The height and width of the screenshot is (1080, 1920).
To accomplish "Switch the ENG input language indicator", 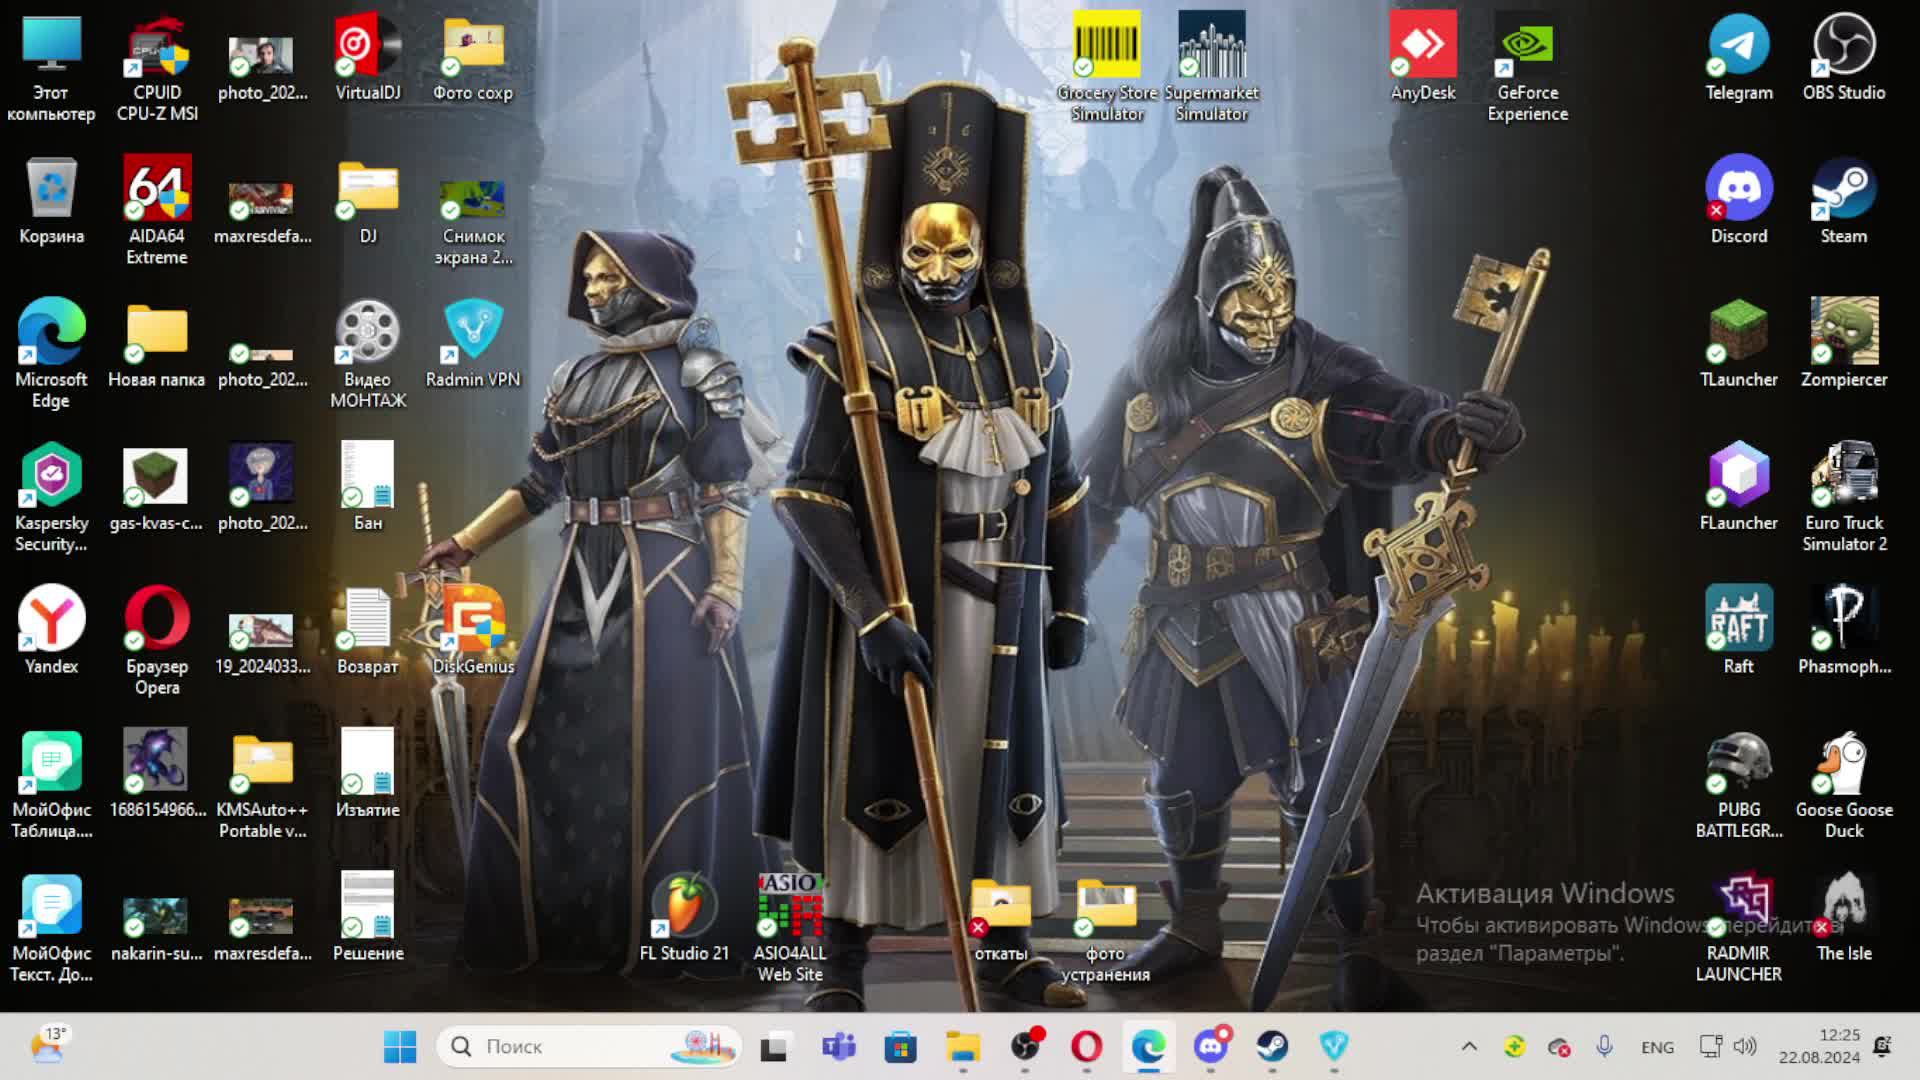I will [x=1657, y=1047].
